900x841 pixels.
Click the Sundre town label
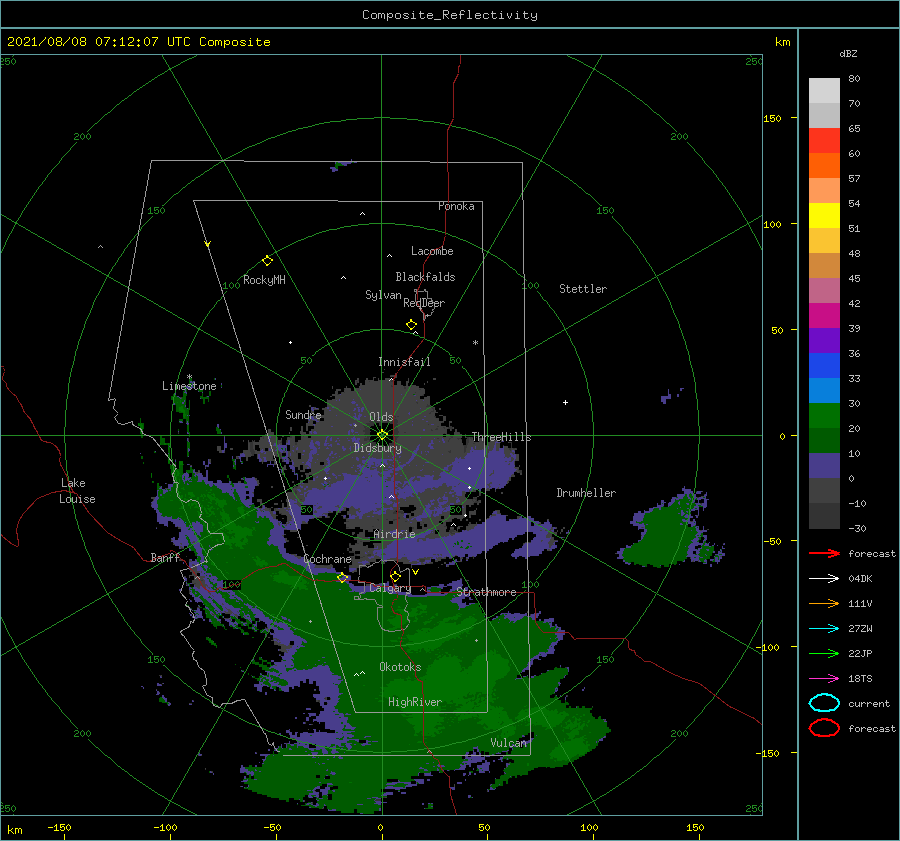coord(303,414)
